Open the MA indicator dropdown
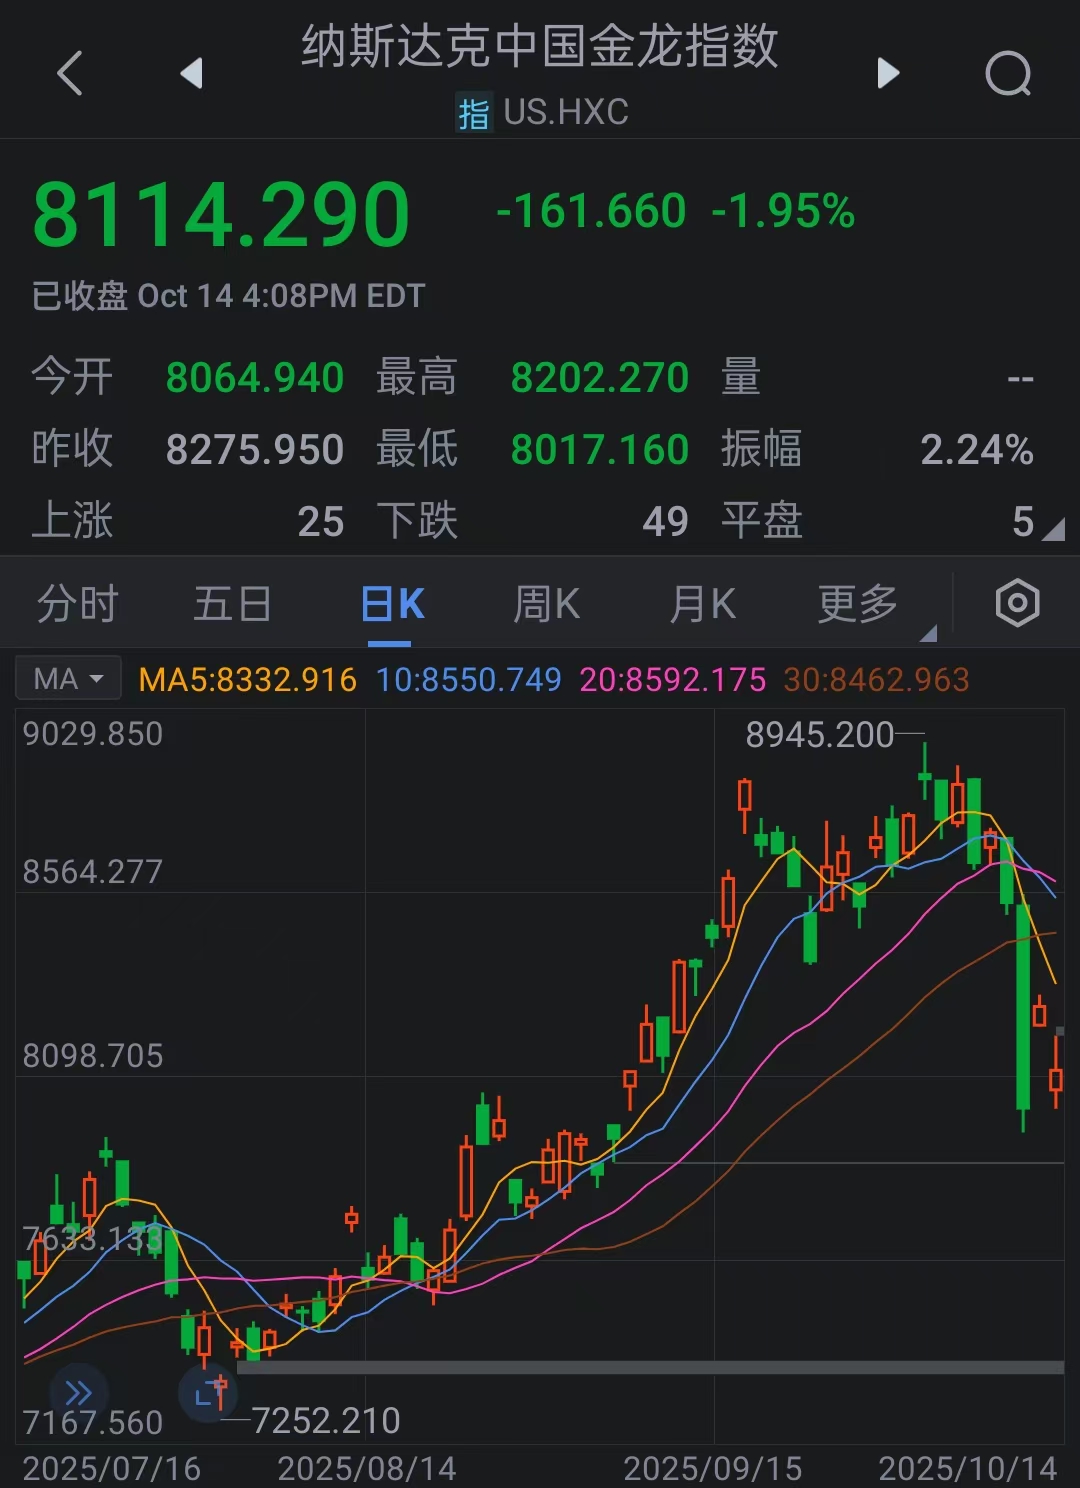 point(68,679)
